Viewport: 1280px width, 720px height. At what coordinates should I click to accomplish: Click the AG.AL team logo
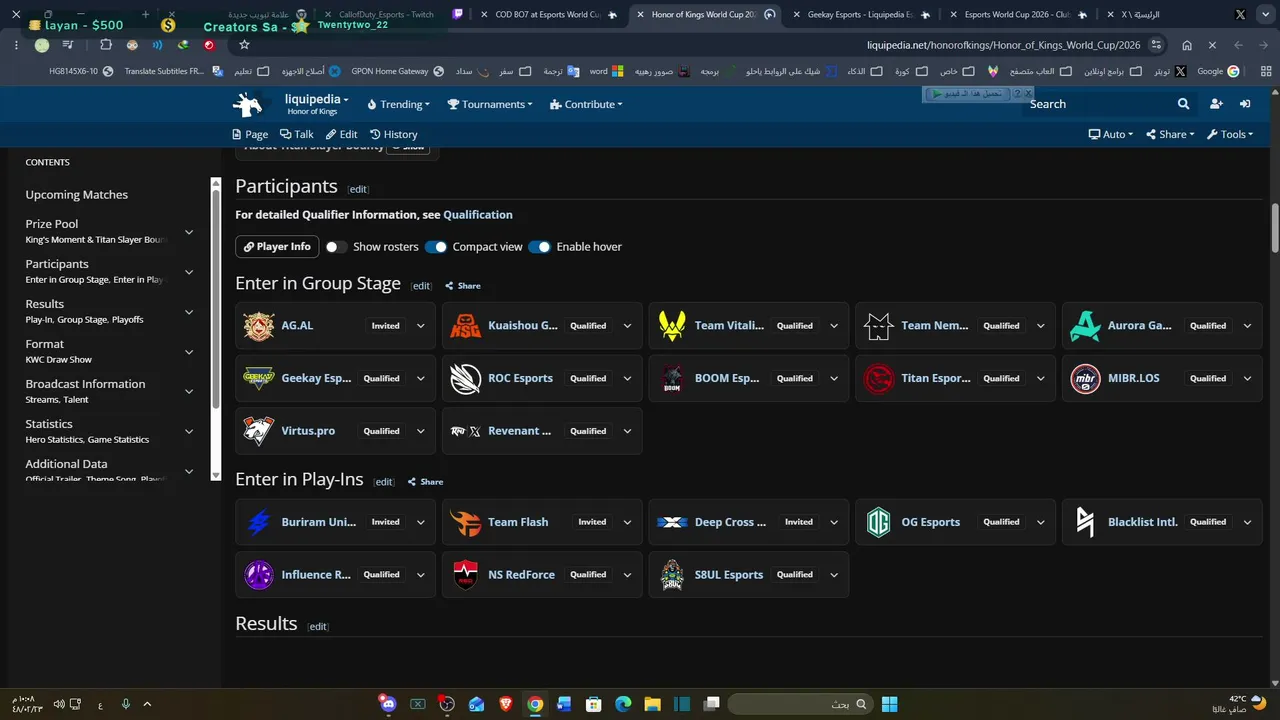pyautogui.click(x=259, y=326)
